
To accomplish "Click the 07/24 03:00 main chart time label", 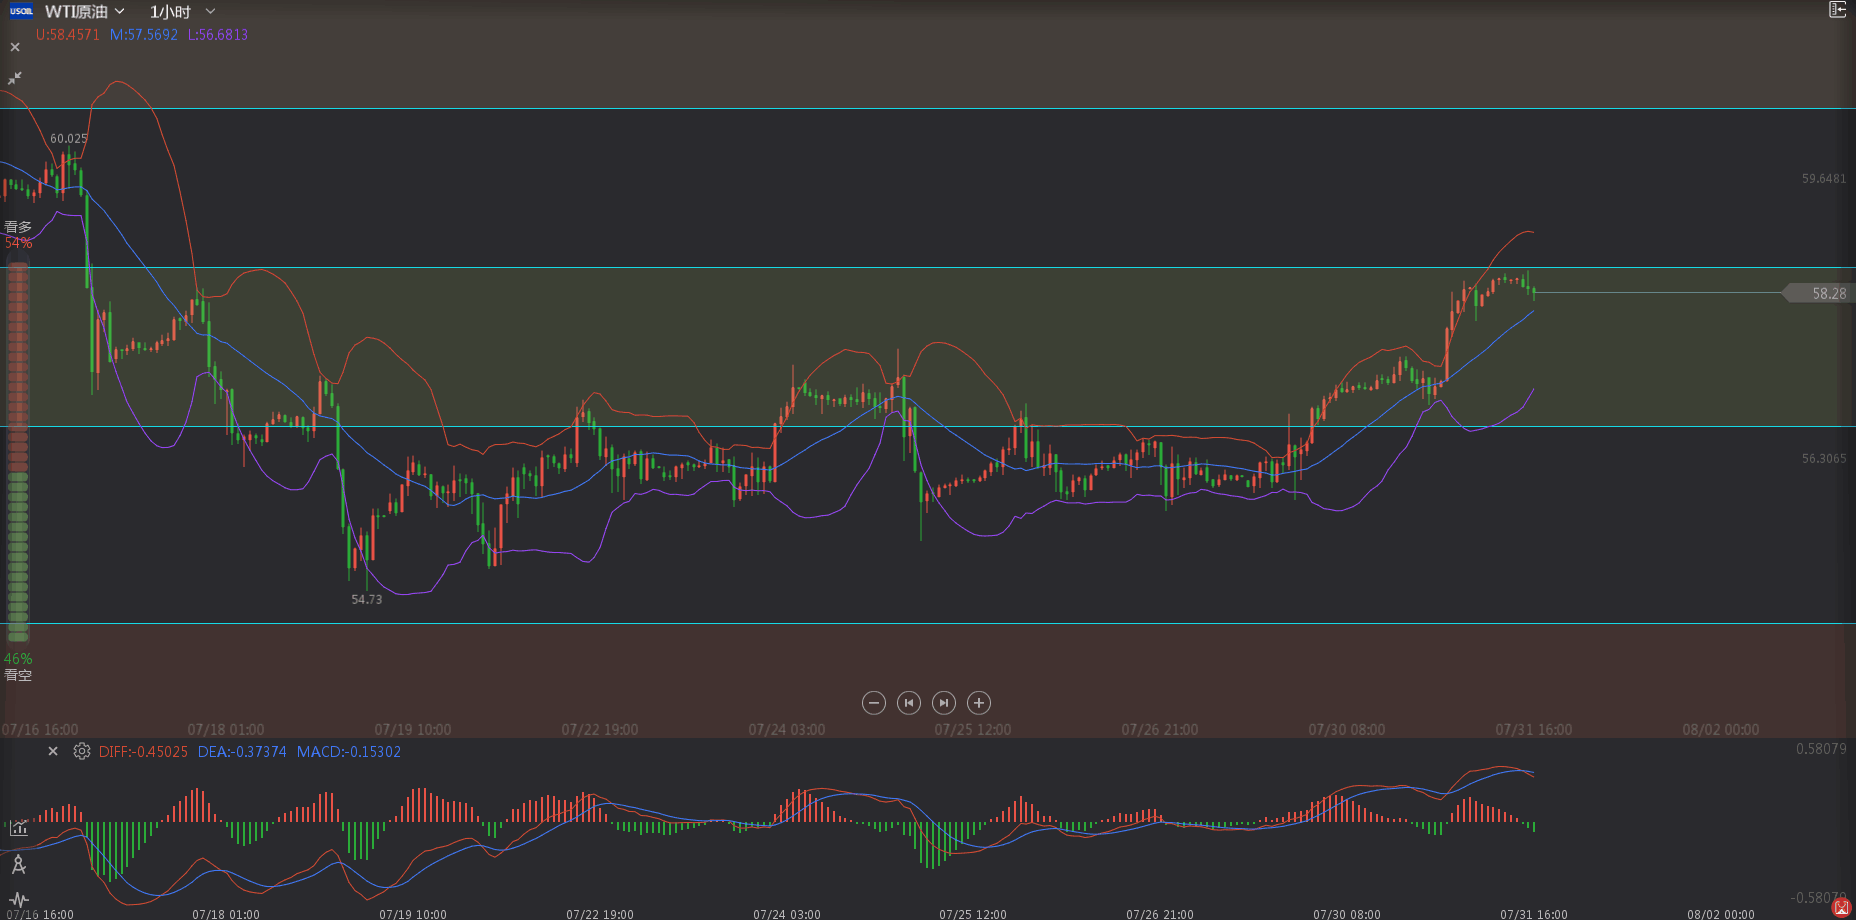I will coord(787,730).
